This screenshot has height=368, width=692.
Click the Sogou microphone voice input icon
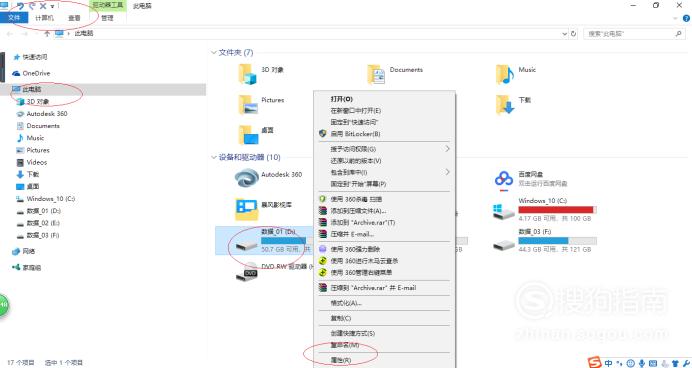pyautogui.click(x=642, y=363)
